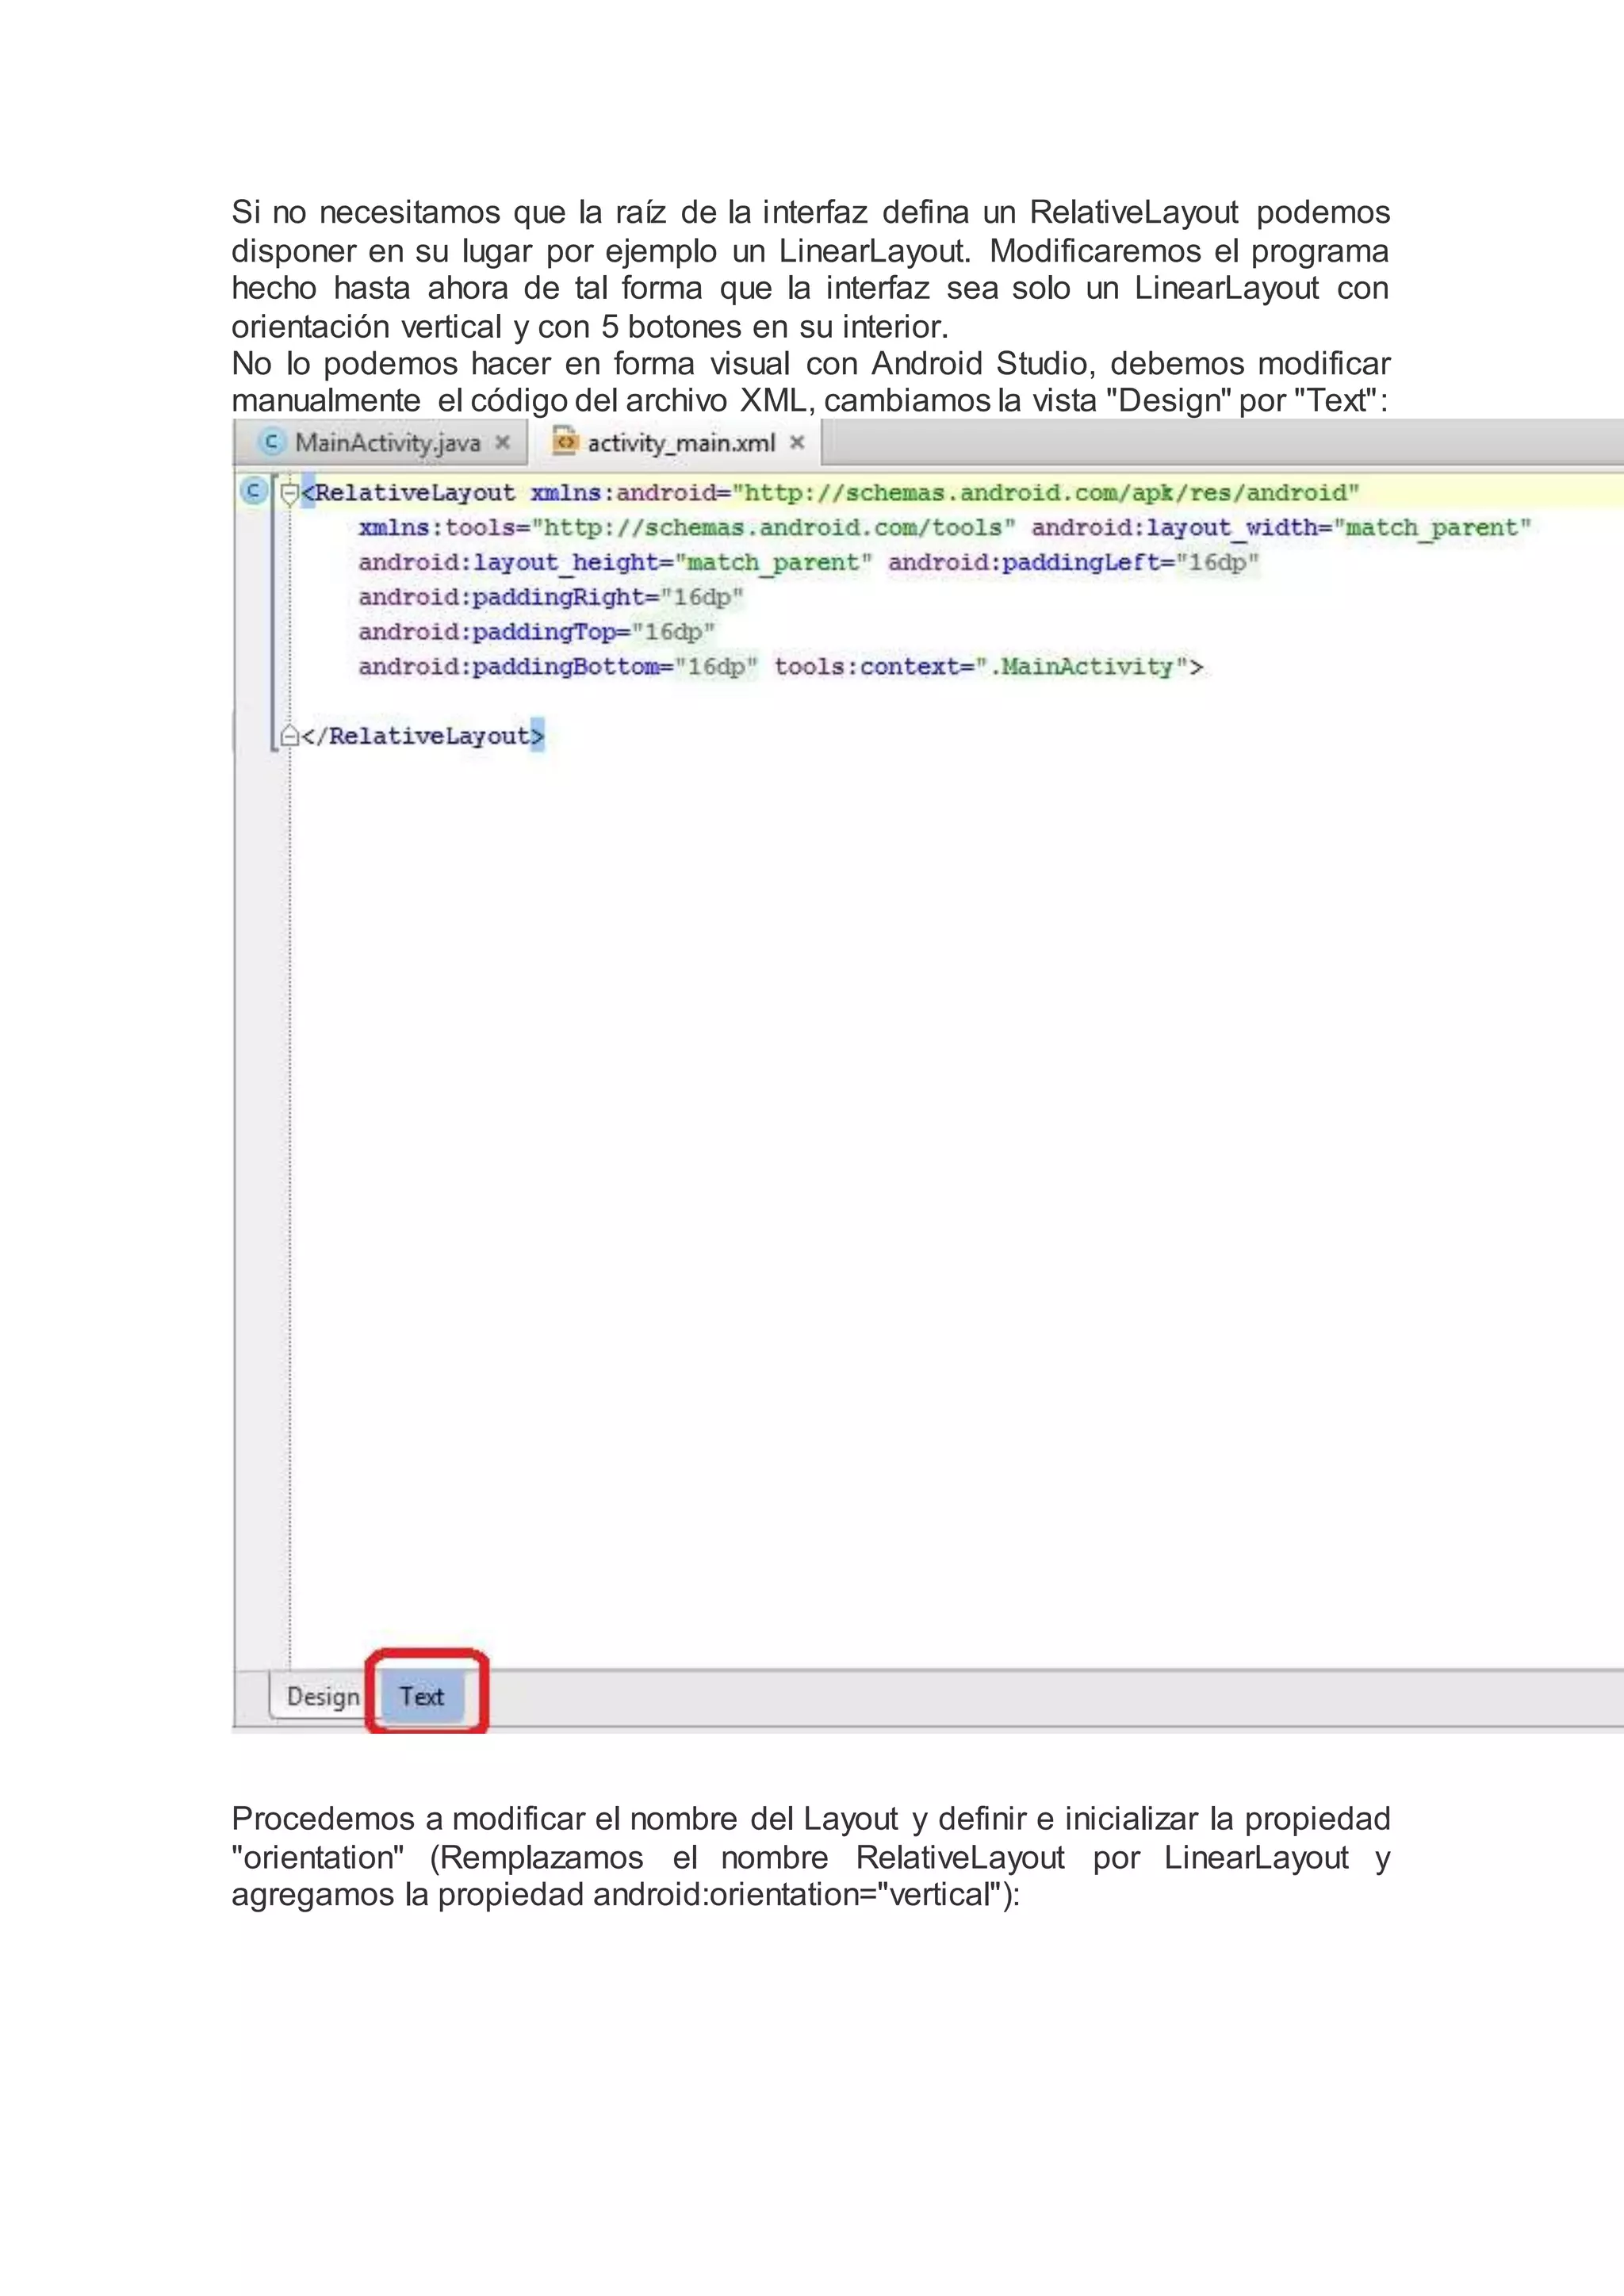Image resolution: width=1624 pixels, height=2296 pixels.
Task: Collapse the opening RelativeLayout tag fold marker
Action: [x=289, y=494]
